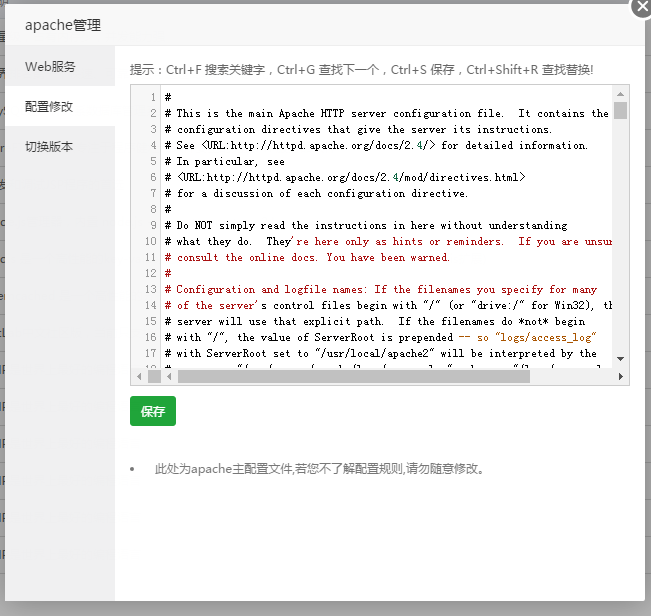This screenshot has height=616, width=651.
Task: Click the horizontal scroll left arrow beside the thumb
Action: coord(169,376)
